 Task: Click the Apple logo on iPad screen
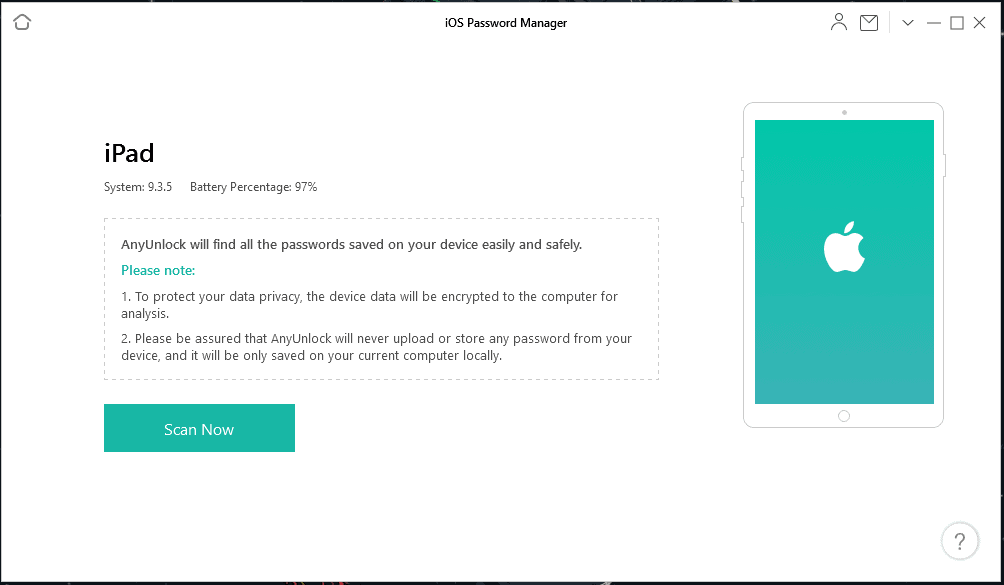coord(844,249)
